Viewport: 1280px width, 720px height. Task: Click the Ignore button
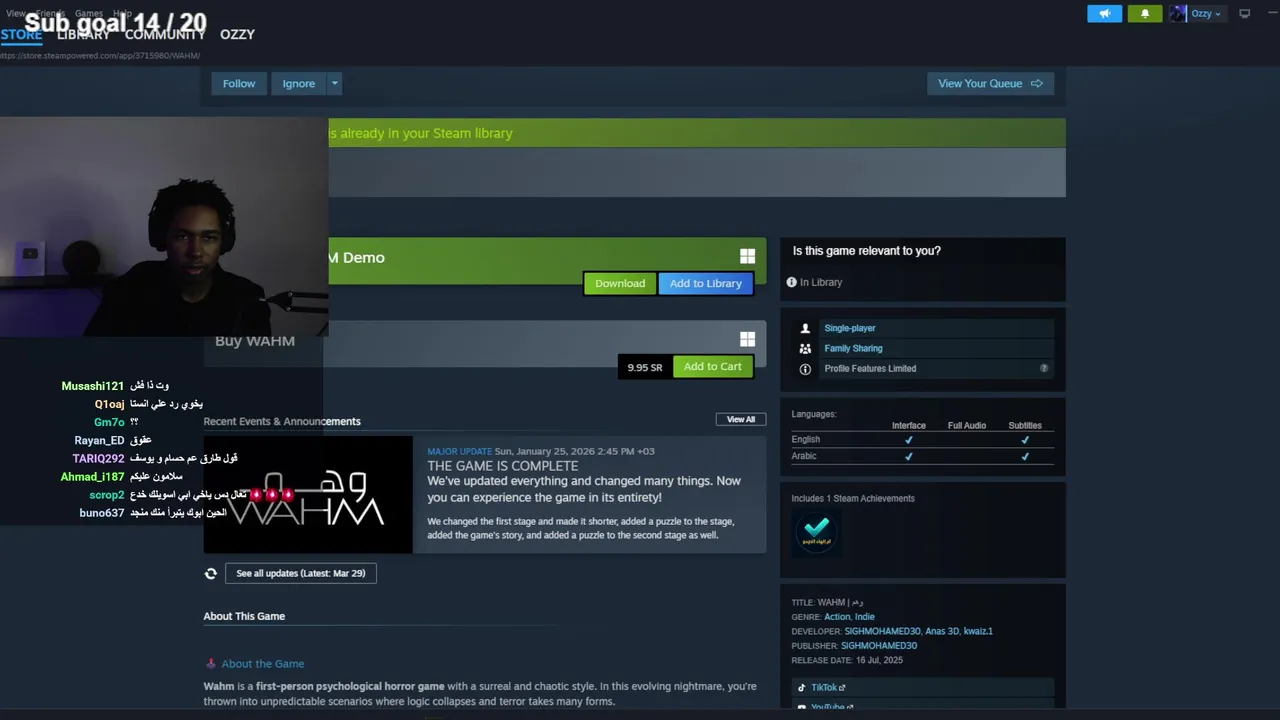point(298,83)
